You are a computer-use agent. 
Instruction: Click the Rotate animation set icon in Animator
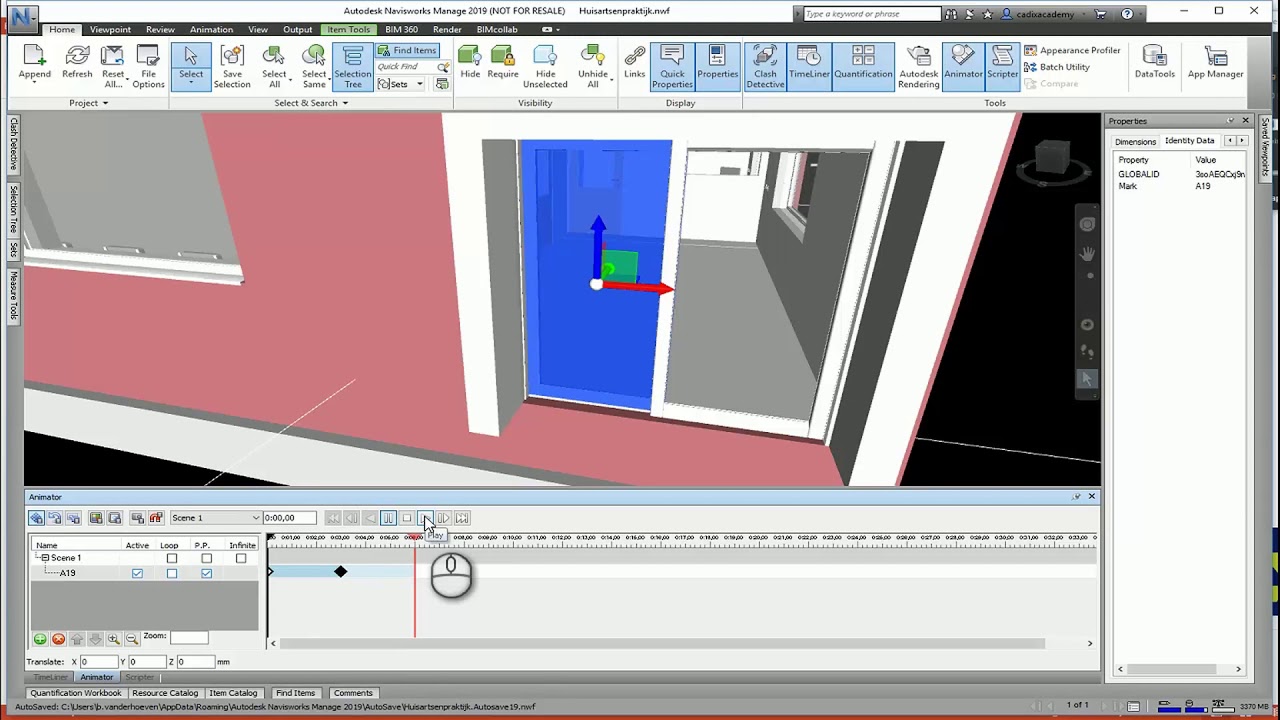(55, 518)
